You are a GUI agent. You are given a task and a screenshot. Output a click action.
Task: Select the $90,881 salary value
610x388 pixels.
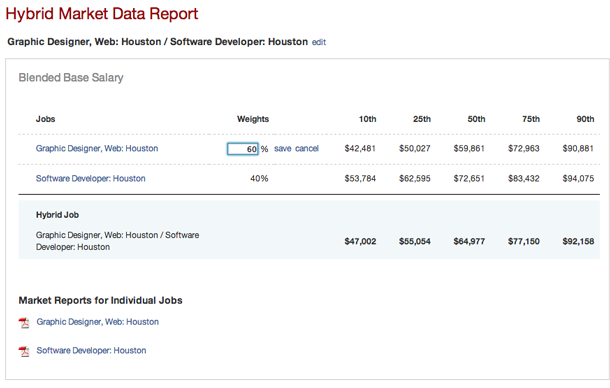click(x=578, y=148)
